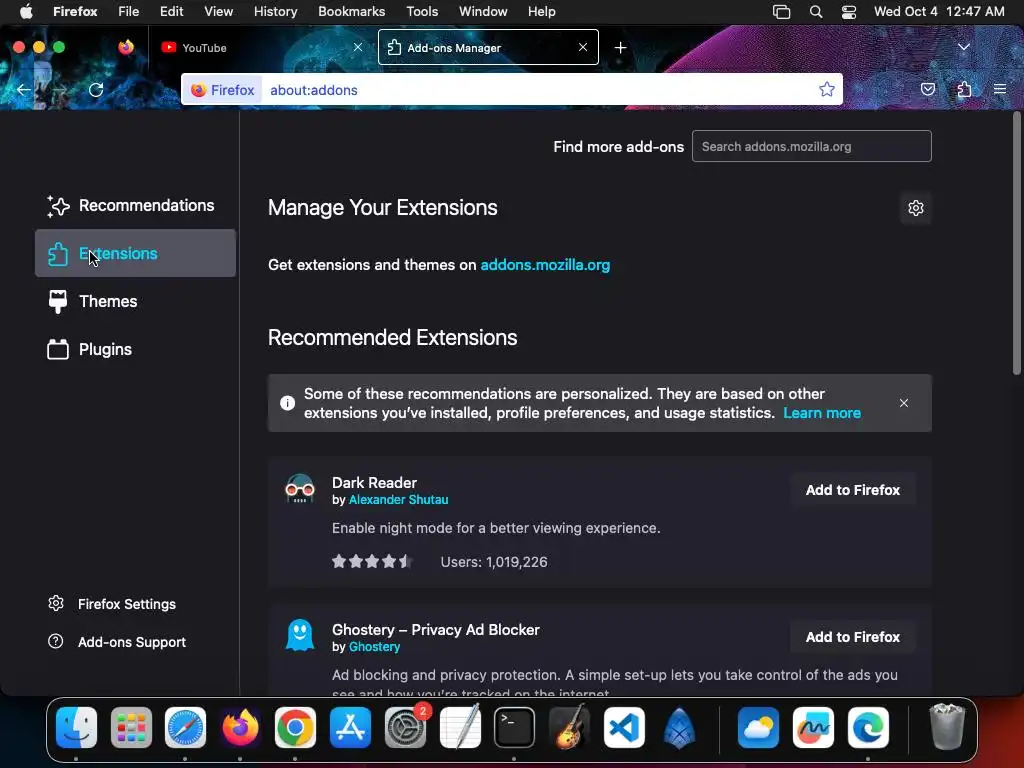Image resolution: width=1024 pixels, height=768 pixels.
Task: Open App Store from the Dock
Action: pos(350,728)
